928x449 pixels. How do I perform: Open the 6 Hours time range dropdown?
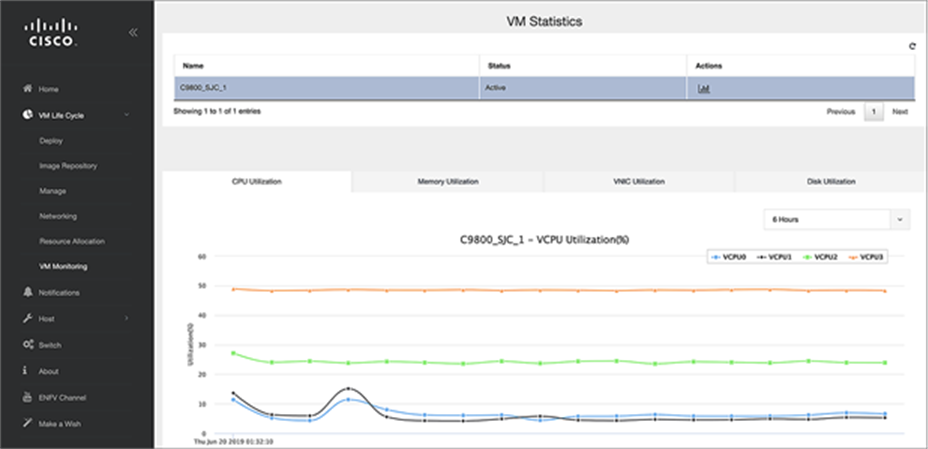pyautogui.click(x=837, y=219)
